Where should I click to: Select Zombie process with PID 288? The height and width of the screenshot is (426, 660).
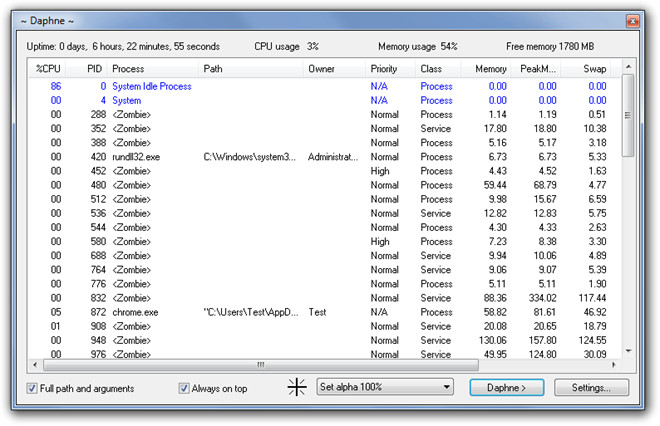(325, 114)
